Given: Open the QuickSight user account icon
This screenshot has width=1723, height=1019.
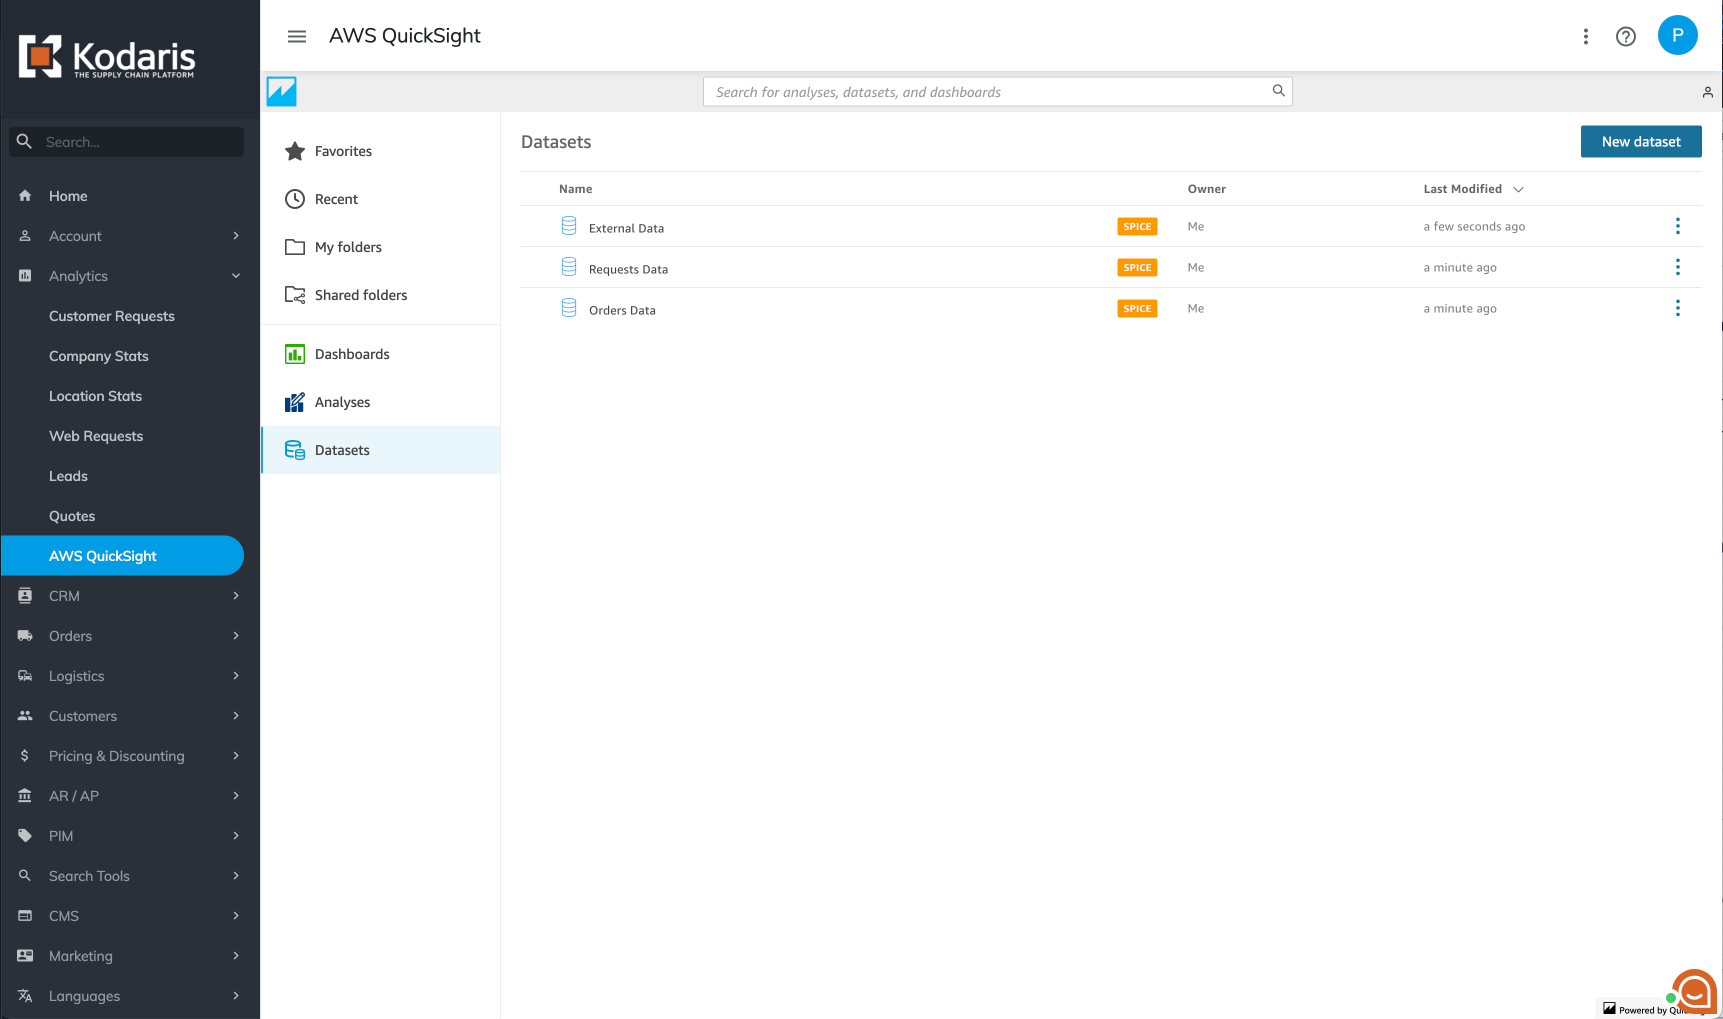Looking at the screenshot, I should [x=1708, y=92].
